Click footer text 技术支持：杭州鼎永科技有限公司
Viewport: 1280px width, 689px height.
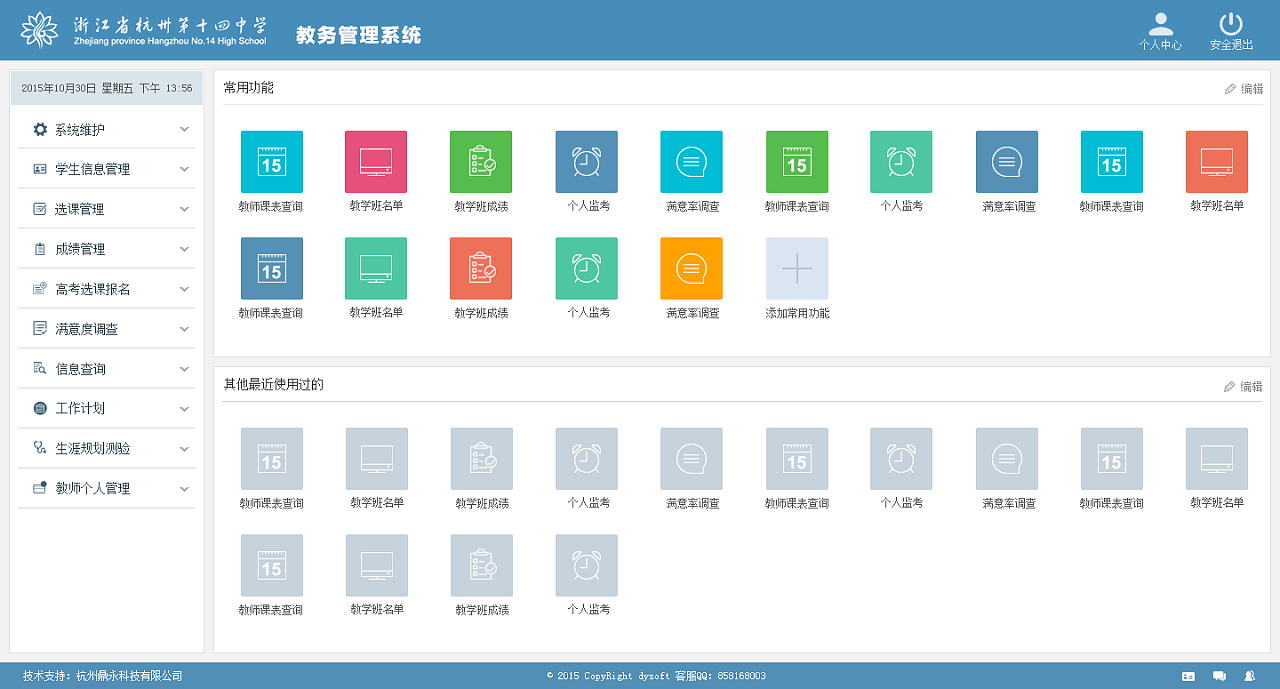tap(103, 676)
